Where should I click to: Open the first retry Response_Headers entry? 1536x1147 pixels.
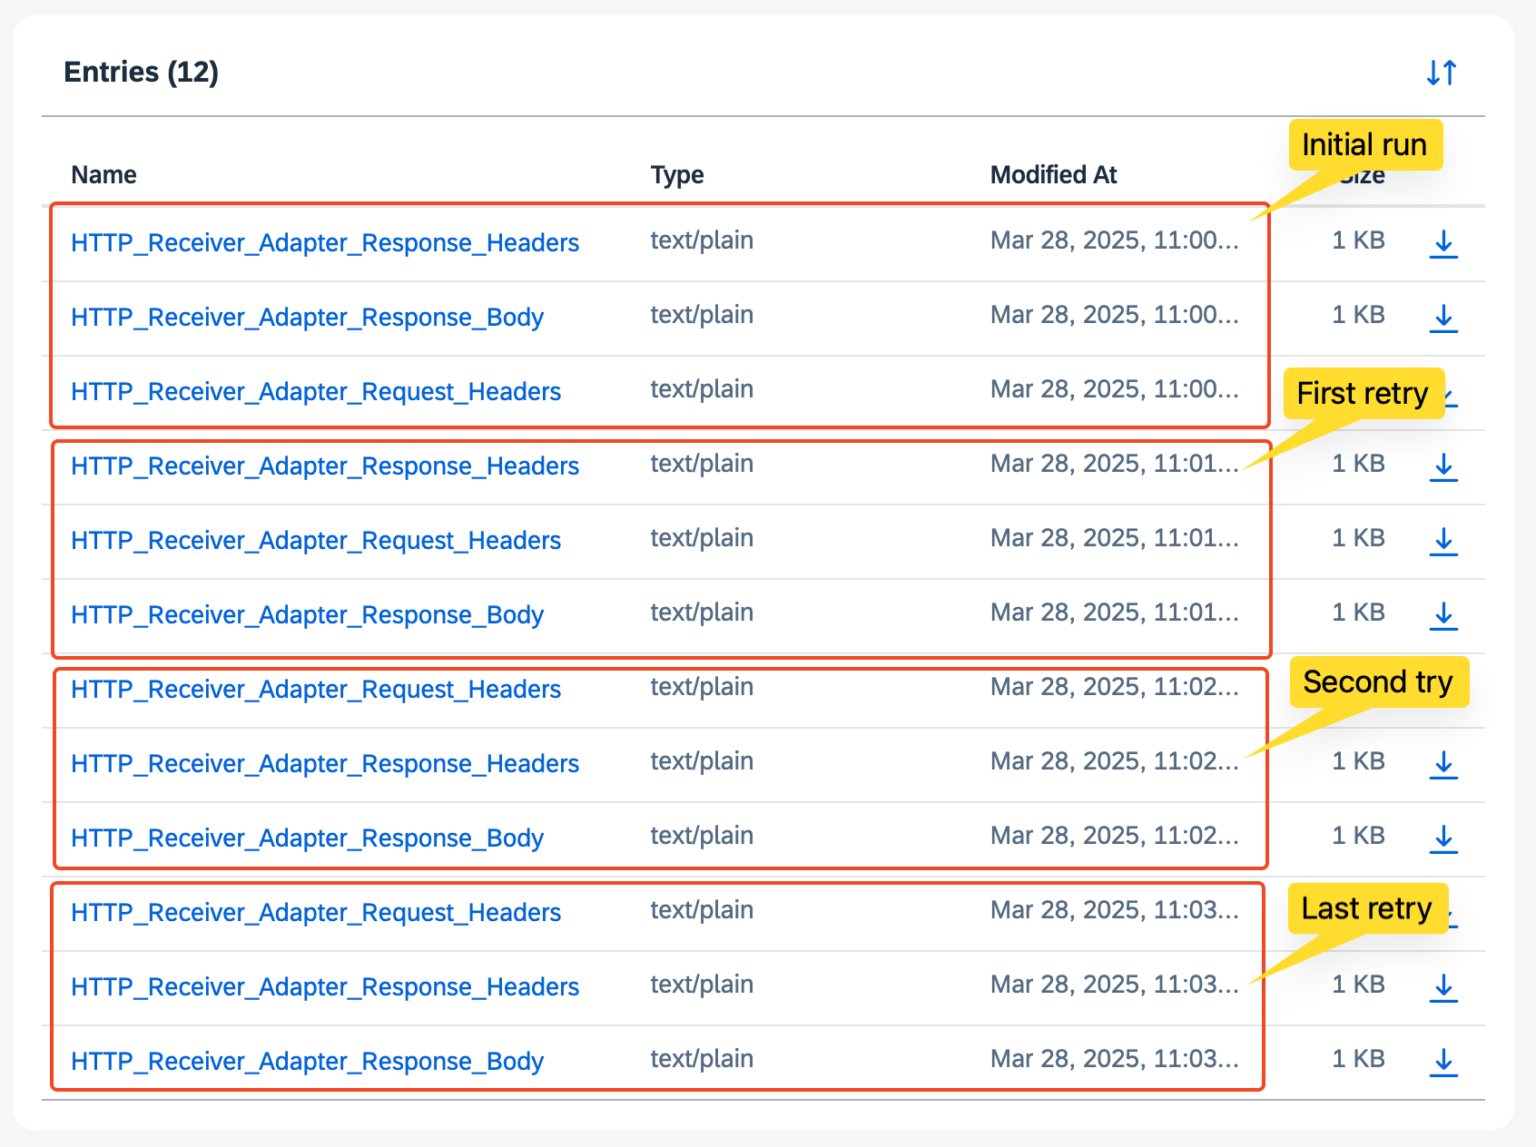pos(324,466)
